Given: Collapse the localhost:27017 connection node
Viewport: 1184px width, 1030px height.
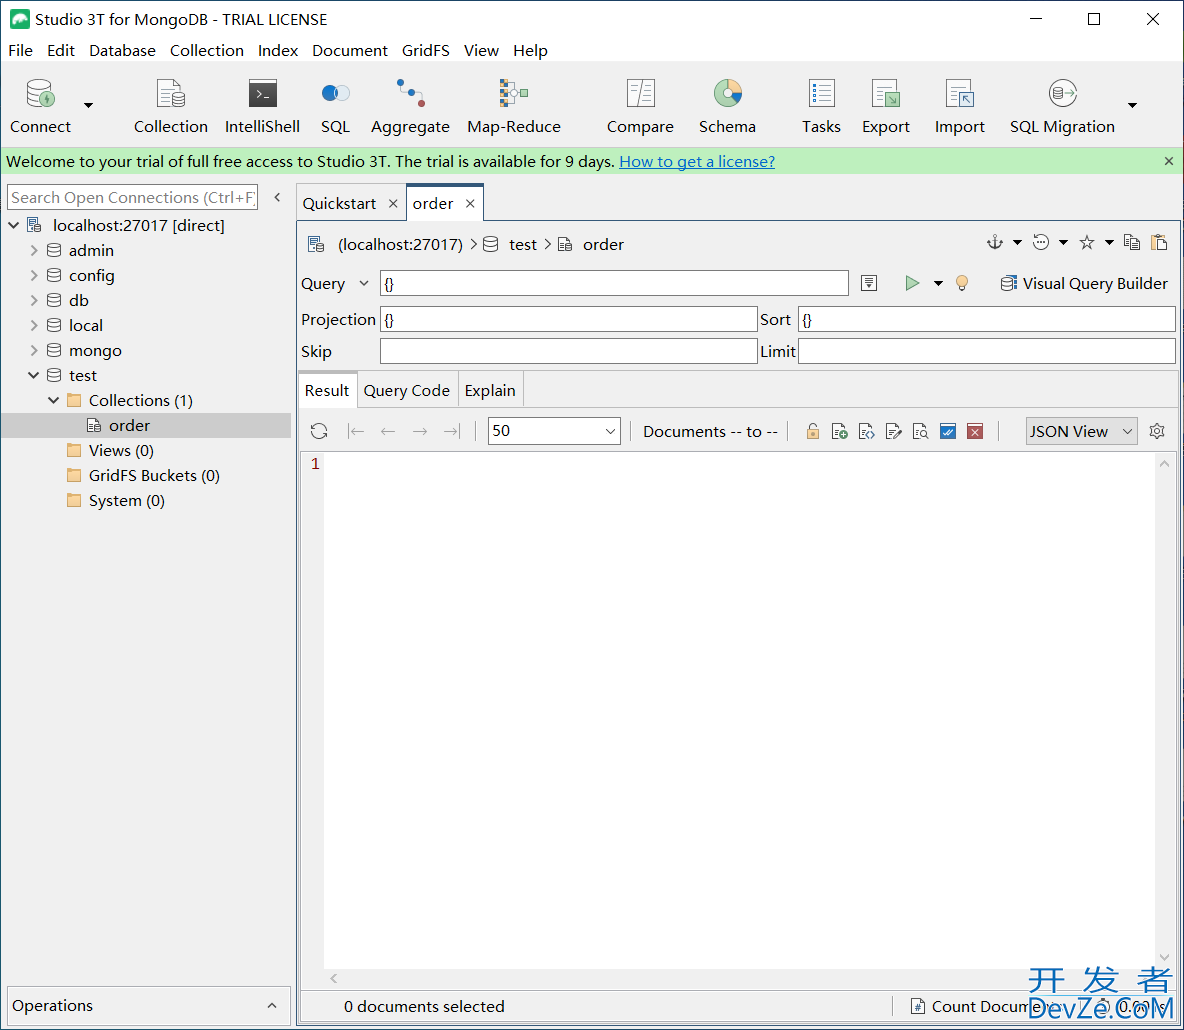Looking at the screenshot, I should click(x=14, y=225).
